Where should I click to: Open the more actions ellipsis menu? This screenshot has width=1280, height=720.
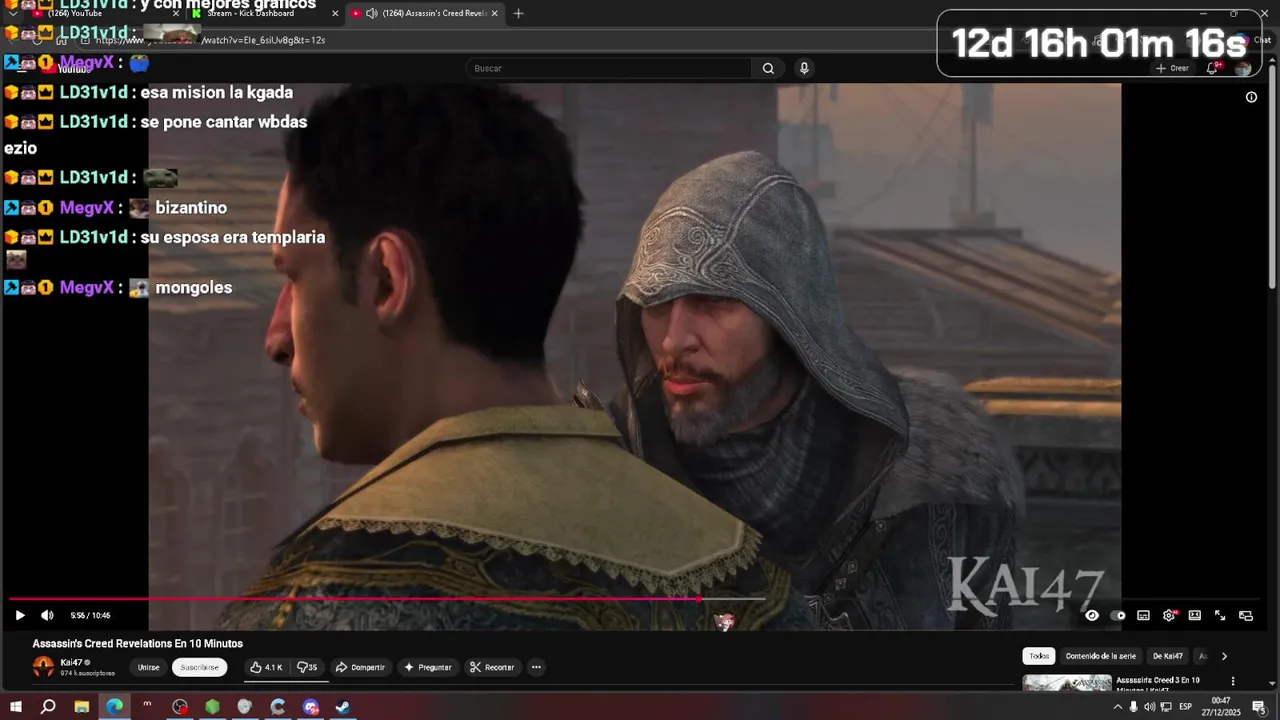(x=536, y=667)
